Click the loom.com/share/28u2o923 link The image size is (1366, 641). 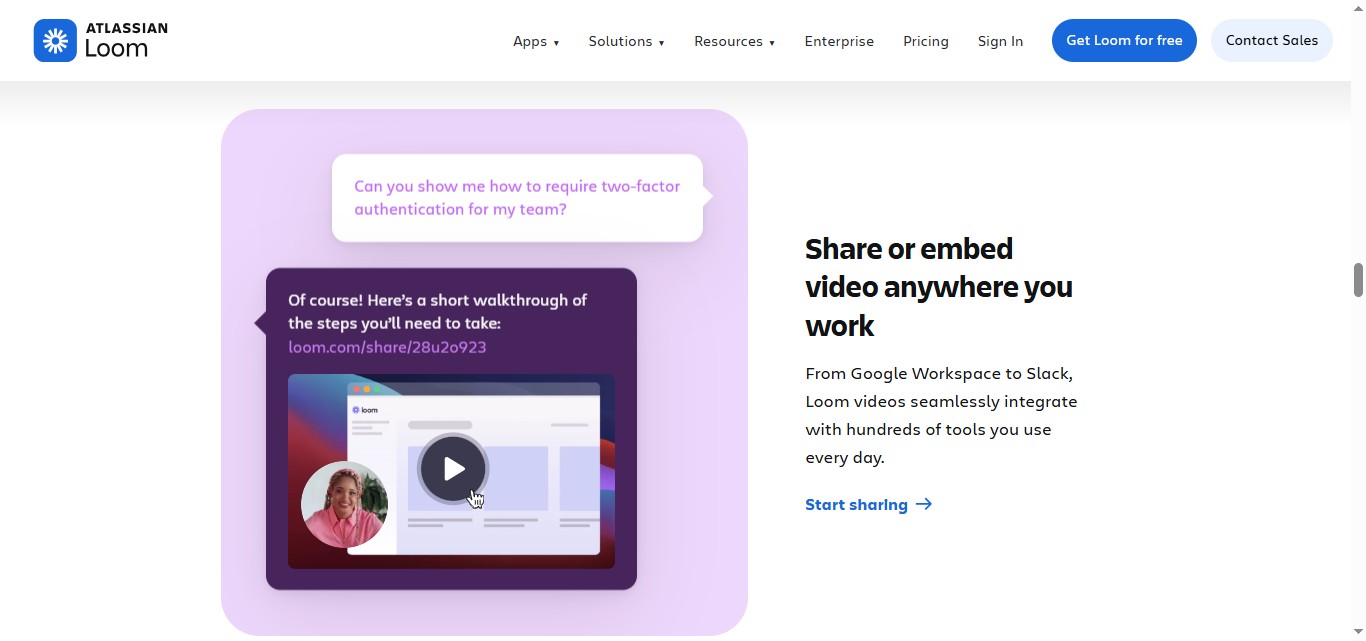387,347
